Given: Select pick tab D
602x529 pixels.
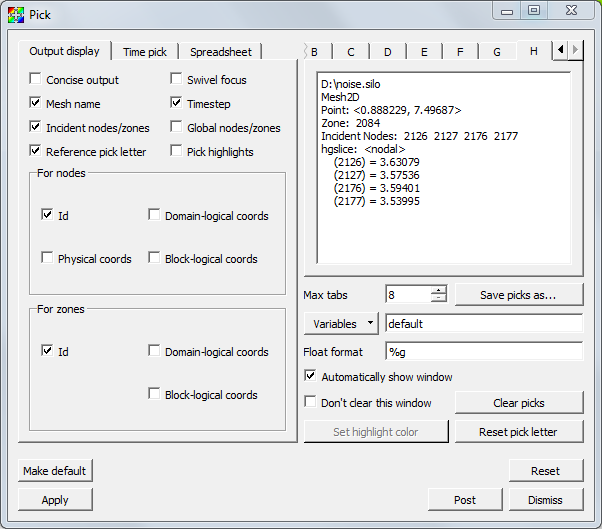Looking at the screenshot, I should coord(387,52).
